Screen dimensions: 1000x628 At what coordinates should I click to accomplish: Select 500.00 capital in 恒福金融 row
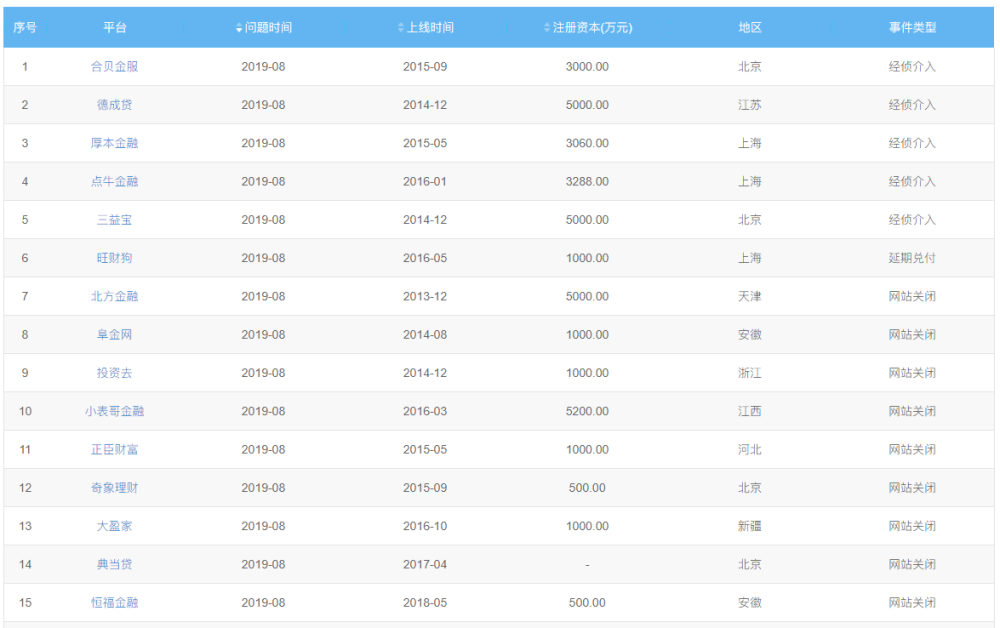(x=587, y=602)
